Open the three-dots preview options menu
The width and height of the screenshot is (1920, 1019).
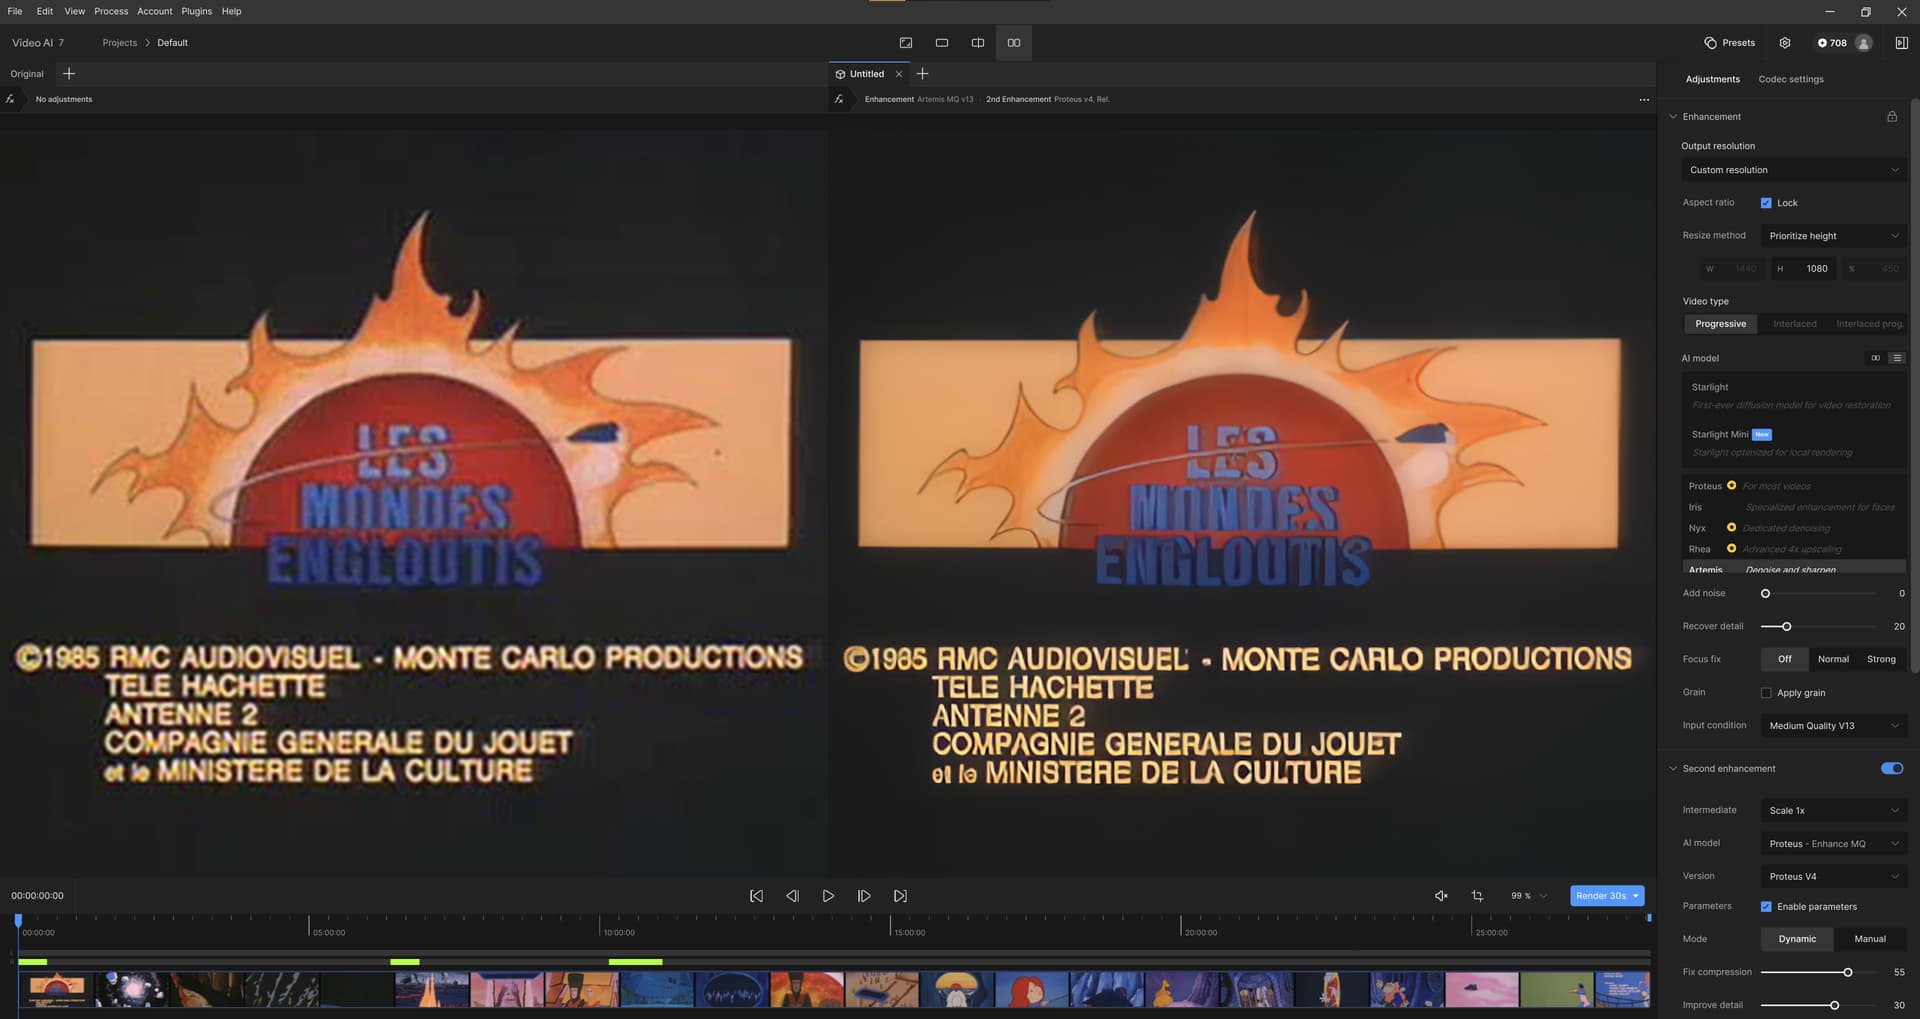coord(1644,100)
